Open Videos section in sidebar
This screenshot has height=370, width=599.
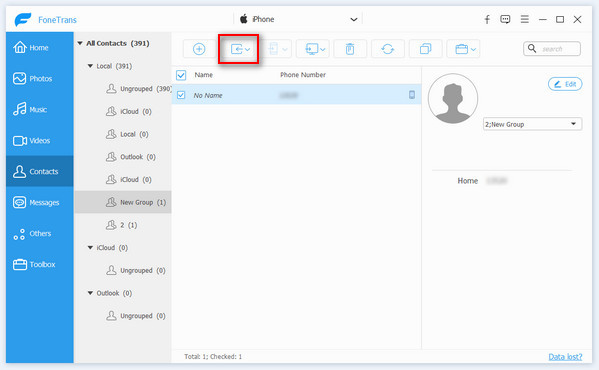click(39, 141)
